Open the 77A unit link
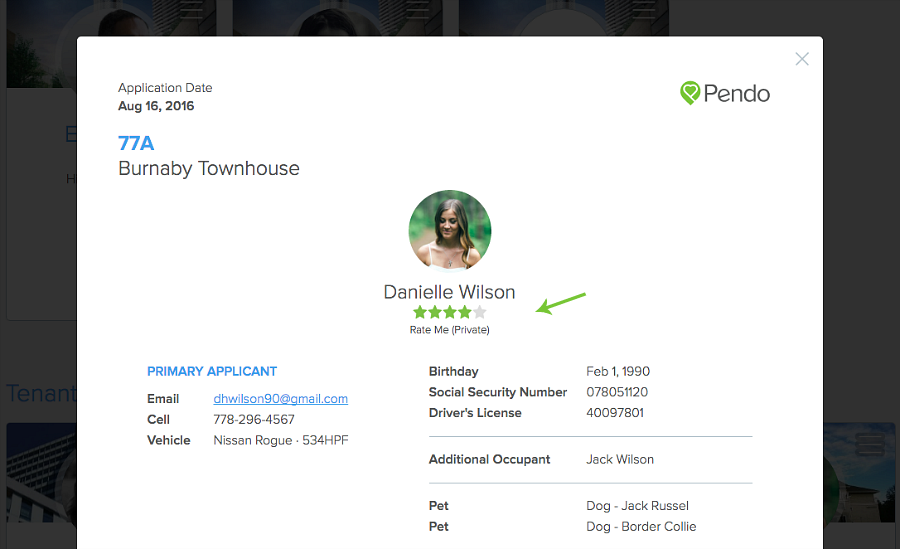The image size is (900, 549). 136,143
